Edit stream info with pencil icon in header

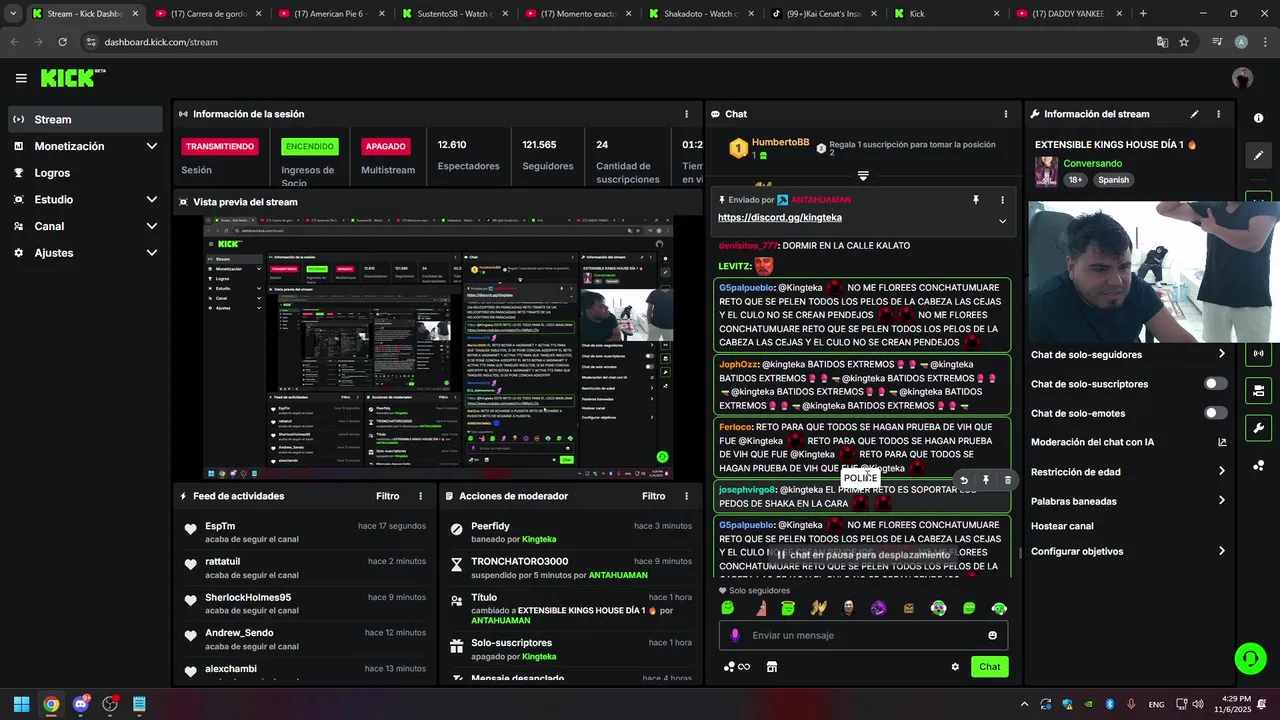[1194, 114]
